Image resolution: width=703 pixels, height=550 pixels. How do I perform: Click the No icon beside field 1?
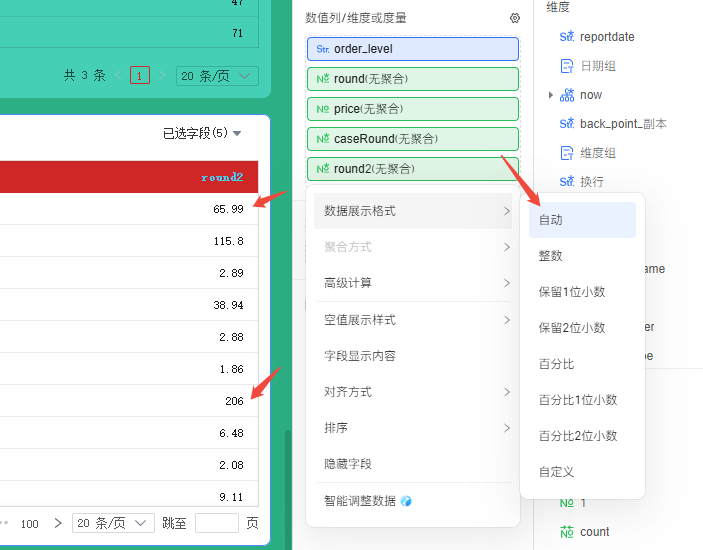click(x=567, y=503)
